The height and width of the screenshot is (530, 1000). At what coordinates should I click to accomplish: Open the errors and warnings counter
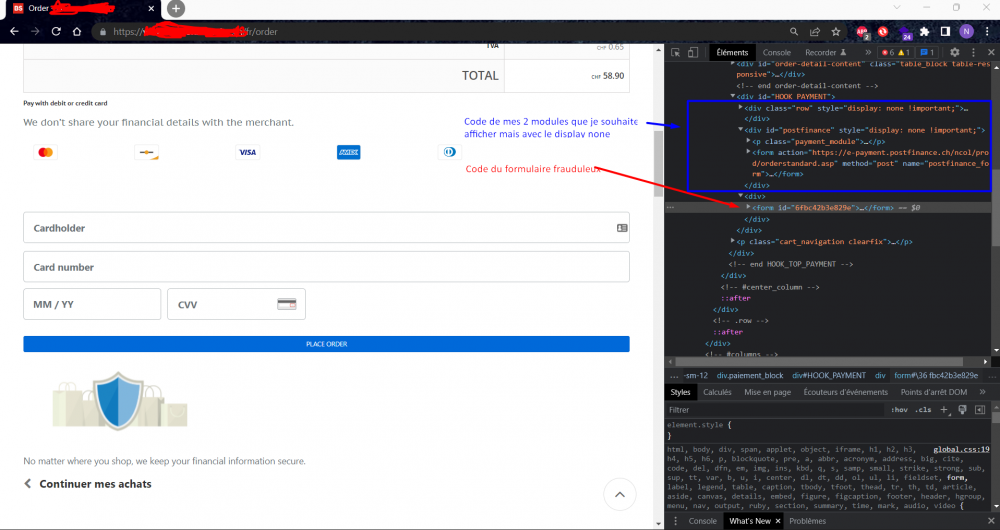[895, 52]
